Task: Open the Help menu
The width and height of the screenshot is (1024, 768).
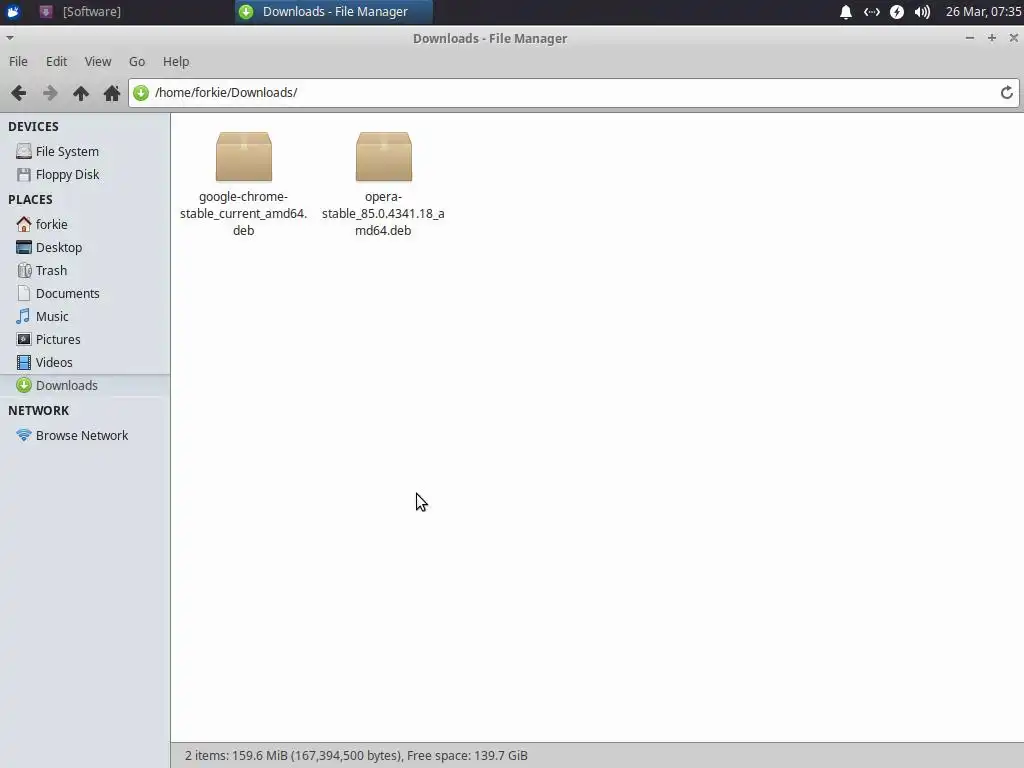Action: 176,61
